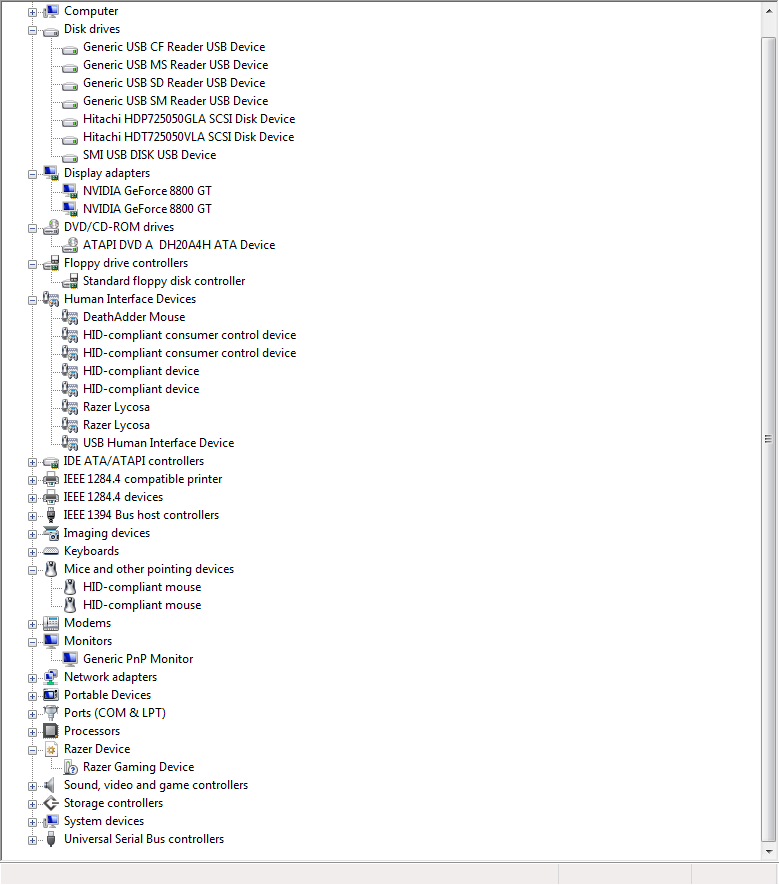
Task: Expand the Computer node
Action: 32,12
